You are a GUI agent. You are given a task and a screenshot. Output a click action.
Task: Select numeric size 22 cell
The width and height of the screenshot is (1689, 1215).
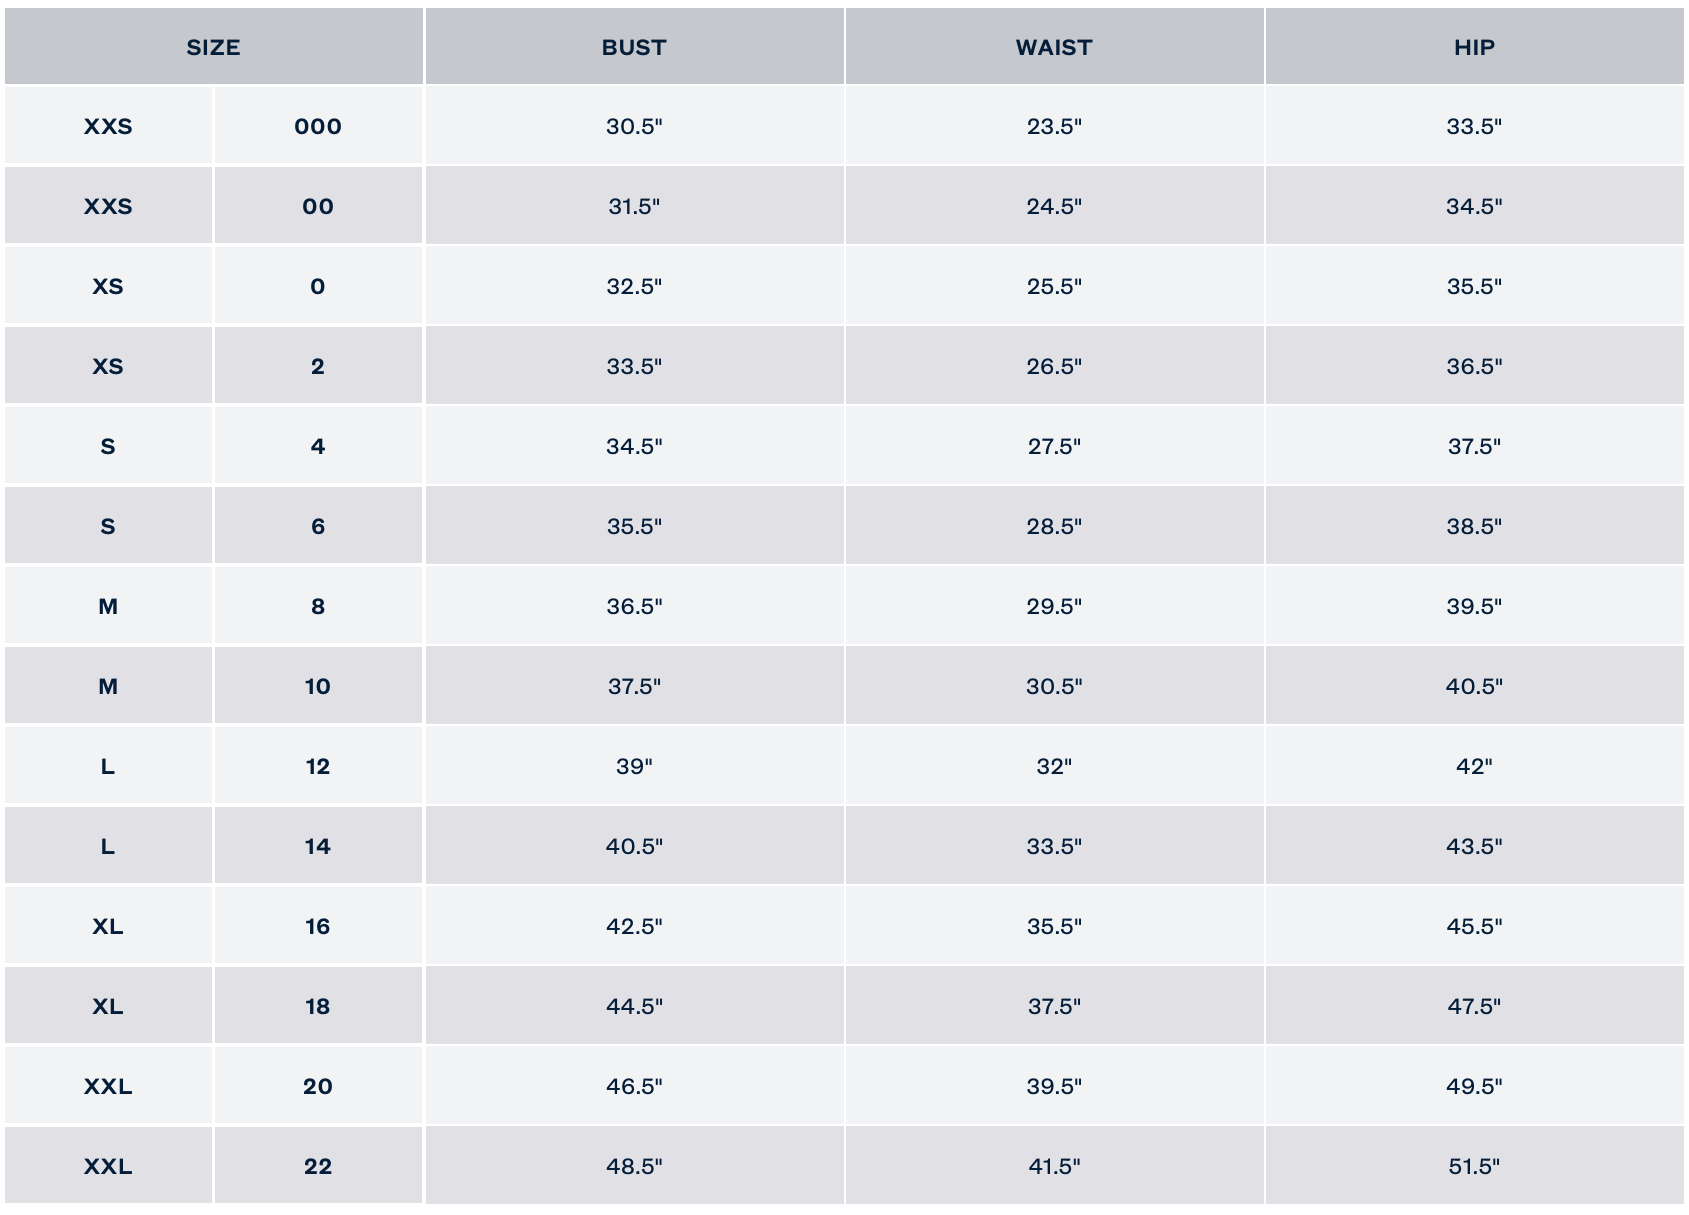[318, 1166]
